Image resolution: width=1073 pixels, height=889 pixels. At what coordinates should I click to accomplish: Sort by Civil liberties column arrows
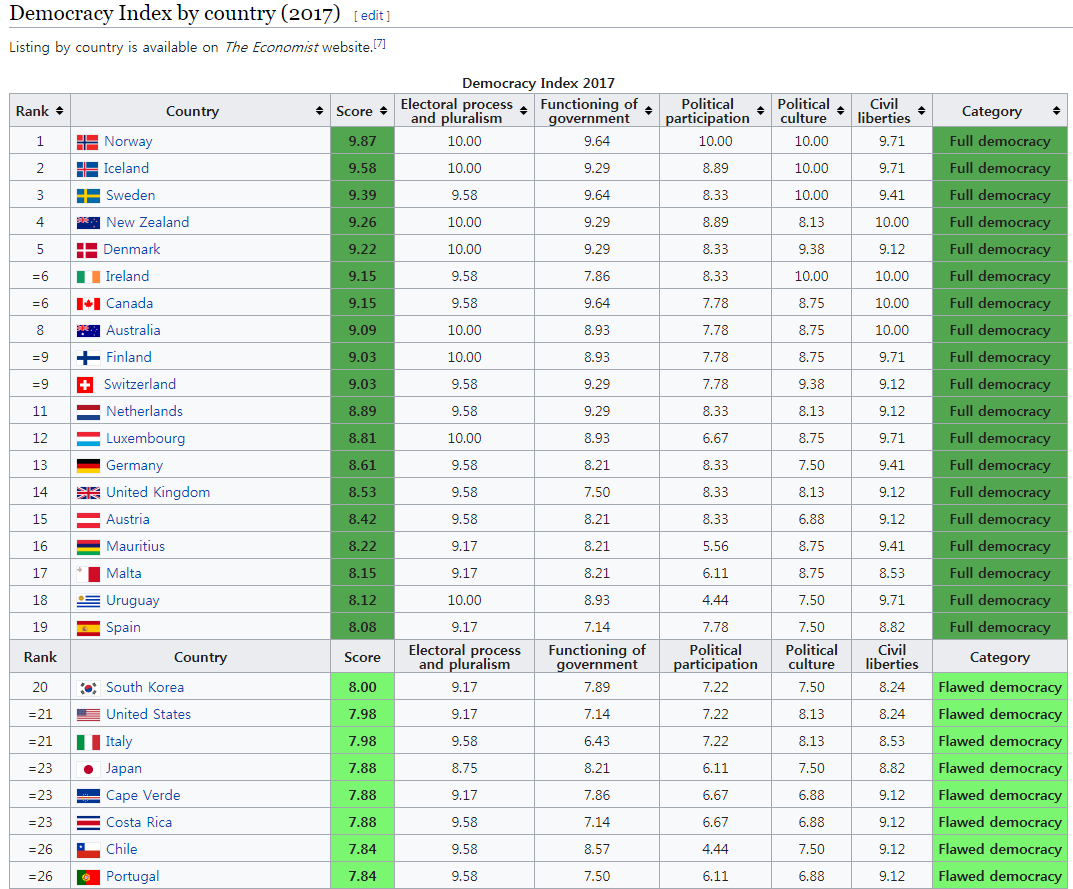point(921,111)
